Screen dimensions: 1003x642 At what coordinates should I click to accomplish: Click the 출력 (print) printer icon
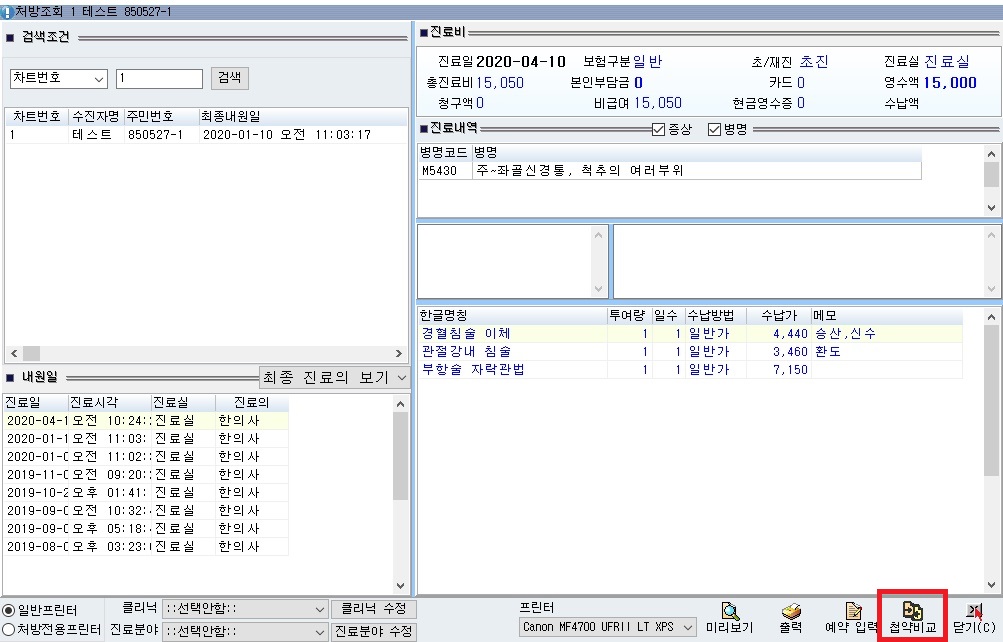pyautogui.click(x=791, y=611)
